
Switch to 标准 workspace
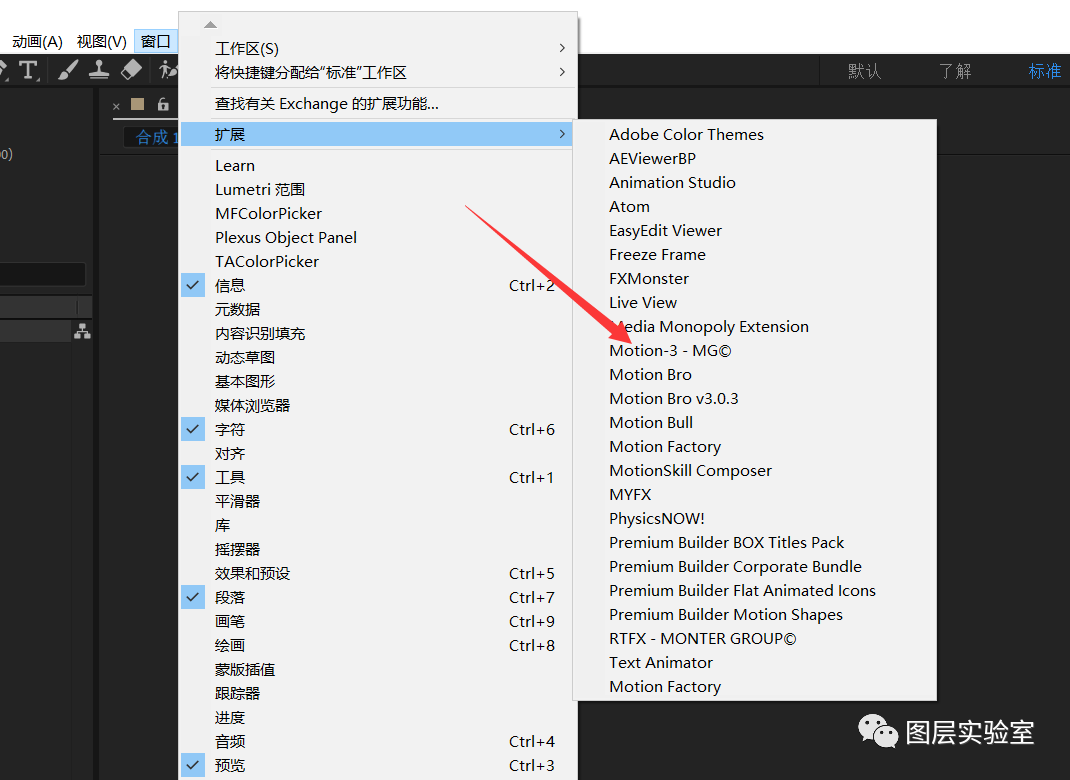coord(1045,71)
